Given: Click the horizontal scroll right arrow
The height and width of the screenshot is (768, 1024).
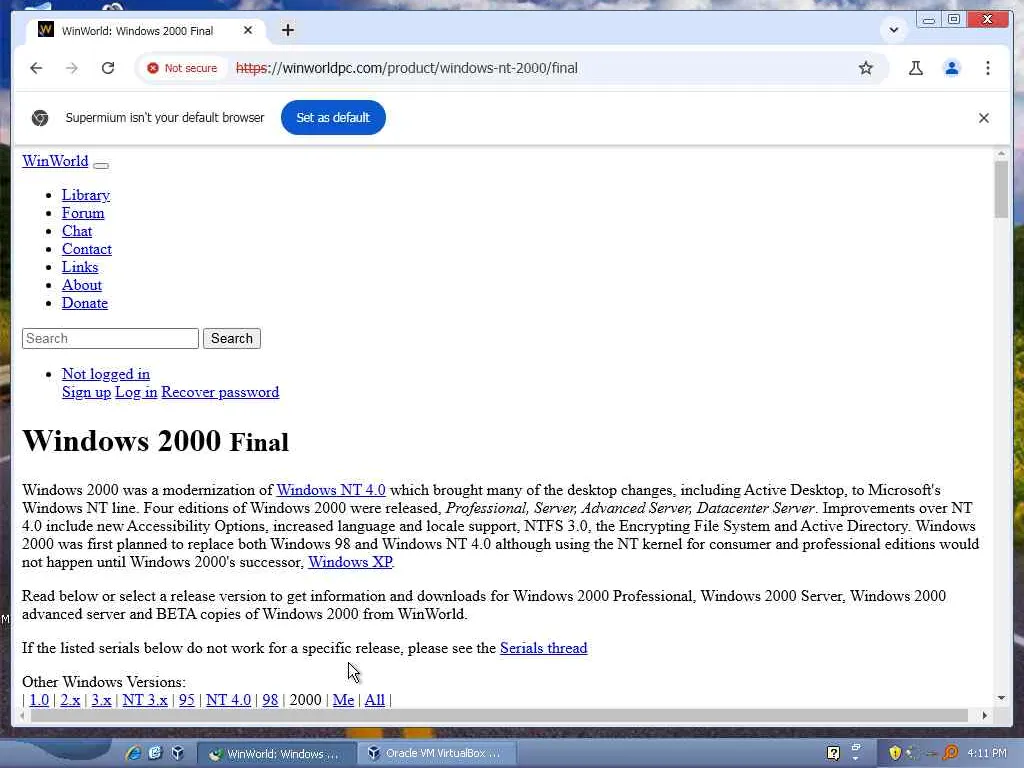Looking at the screenshot, I should tap(985, 715).
